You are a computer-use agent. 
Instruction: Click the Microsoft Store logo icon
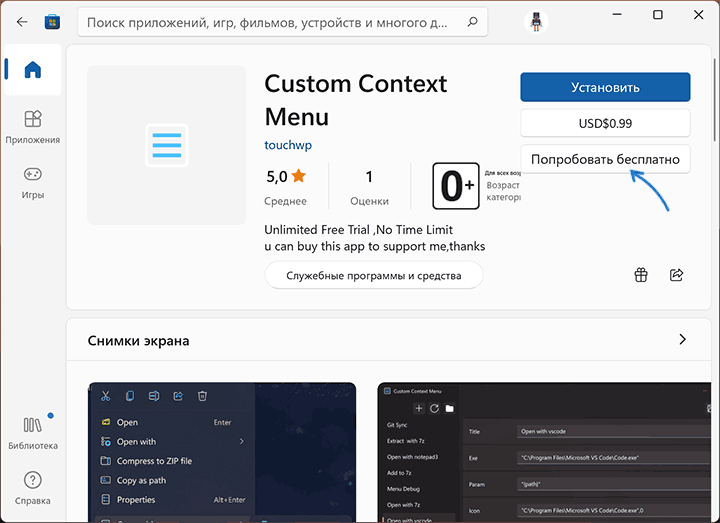pos(52,22)
